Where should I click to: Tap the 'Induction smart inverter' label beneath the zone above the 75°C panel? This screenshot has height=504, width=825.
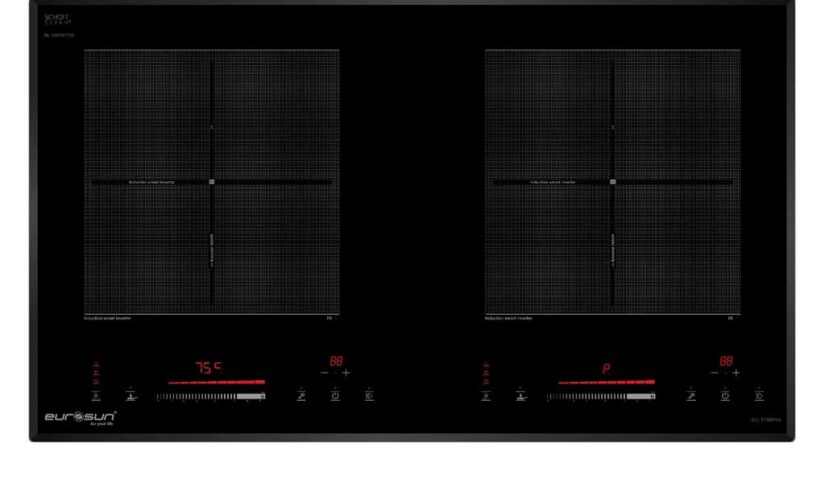pyautogui.click(x=108, y=318)
